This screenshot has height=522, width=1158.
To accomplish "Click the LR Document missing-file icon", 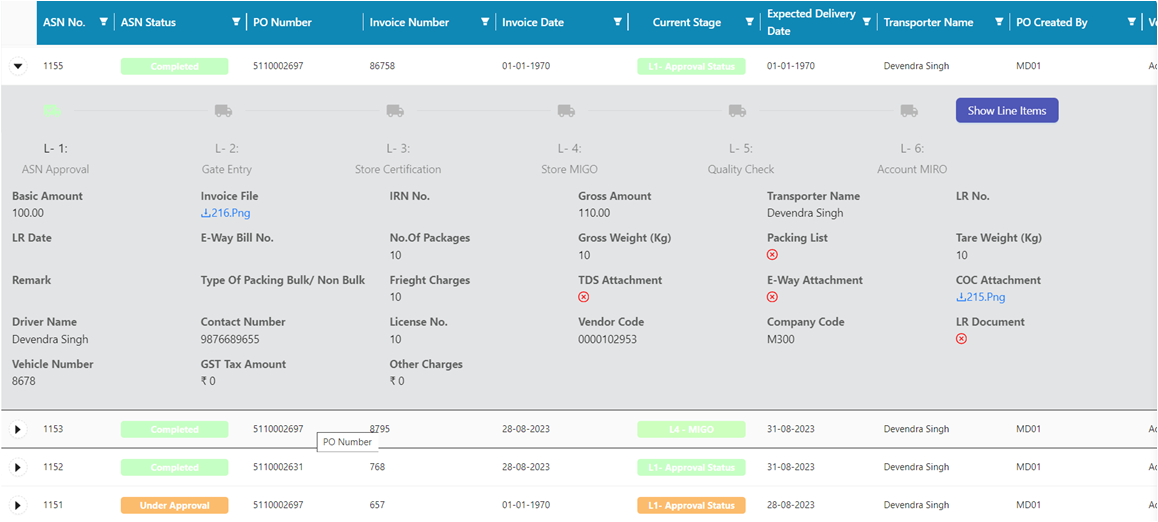I will 962,339.
